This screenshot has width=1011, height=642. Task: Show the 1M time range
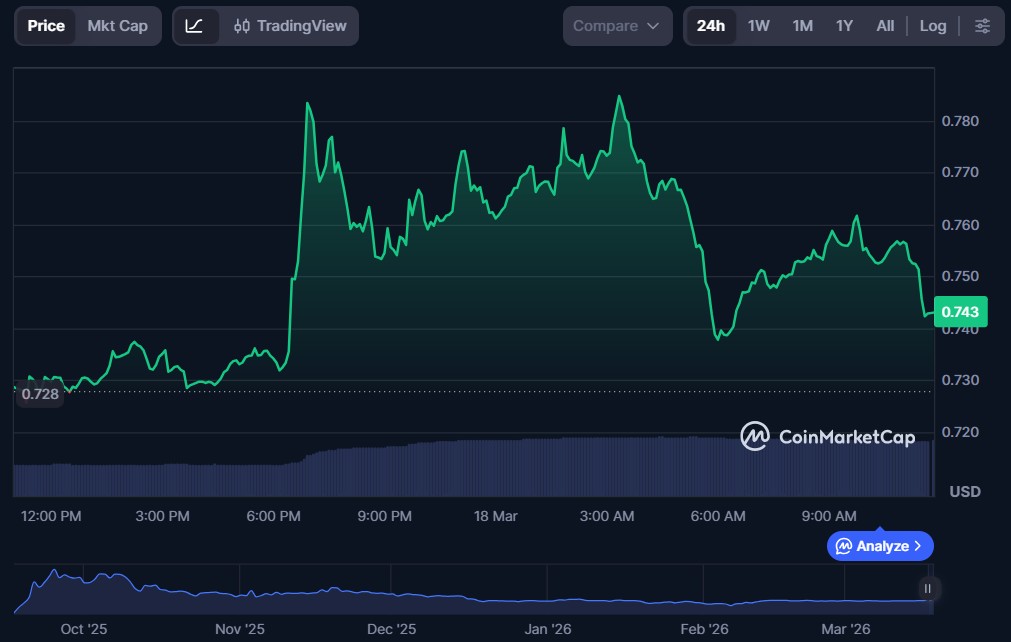point(802,26)
